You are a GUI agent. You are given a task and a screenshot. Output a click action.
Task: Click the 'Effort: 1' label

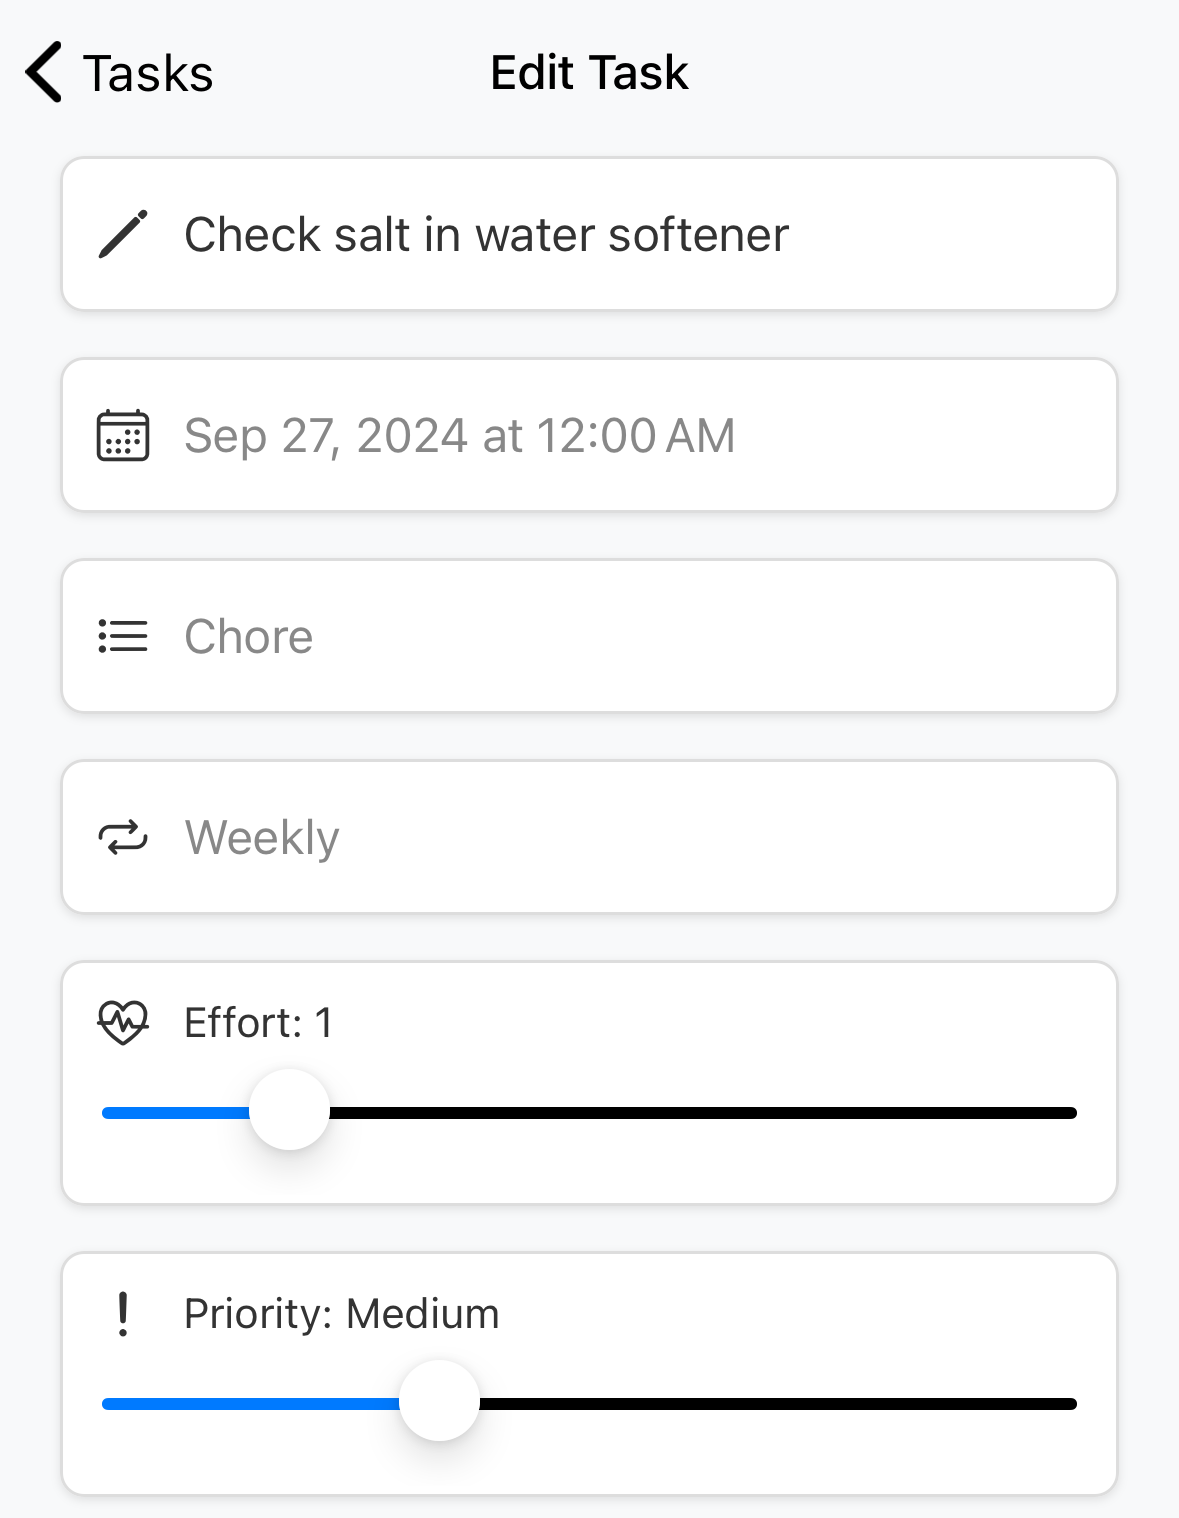(x=259, y=1023)
